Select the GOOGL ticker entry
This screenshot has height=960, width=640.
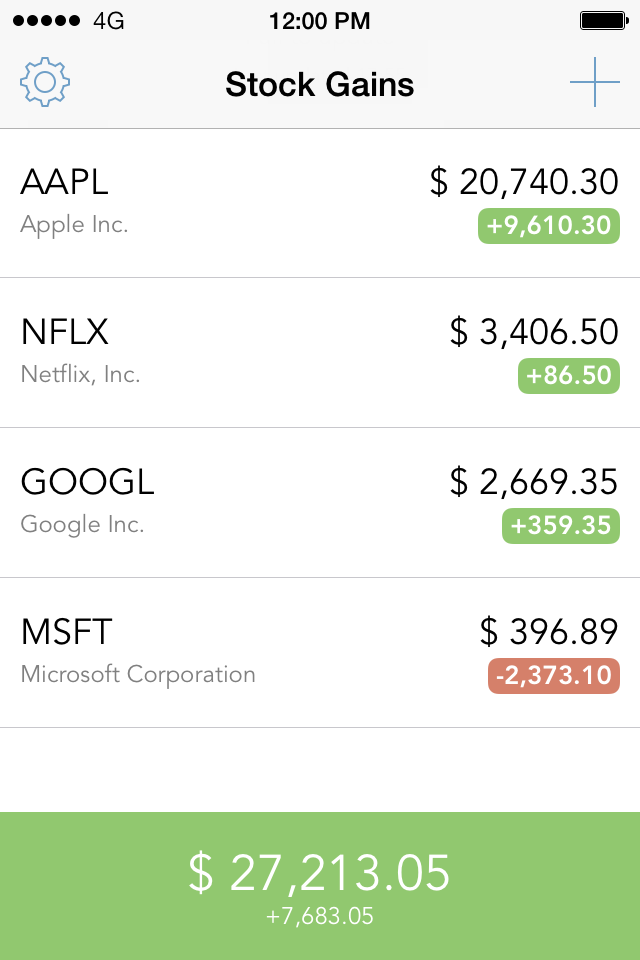click(320, 503)
